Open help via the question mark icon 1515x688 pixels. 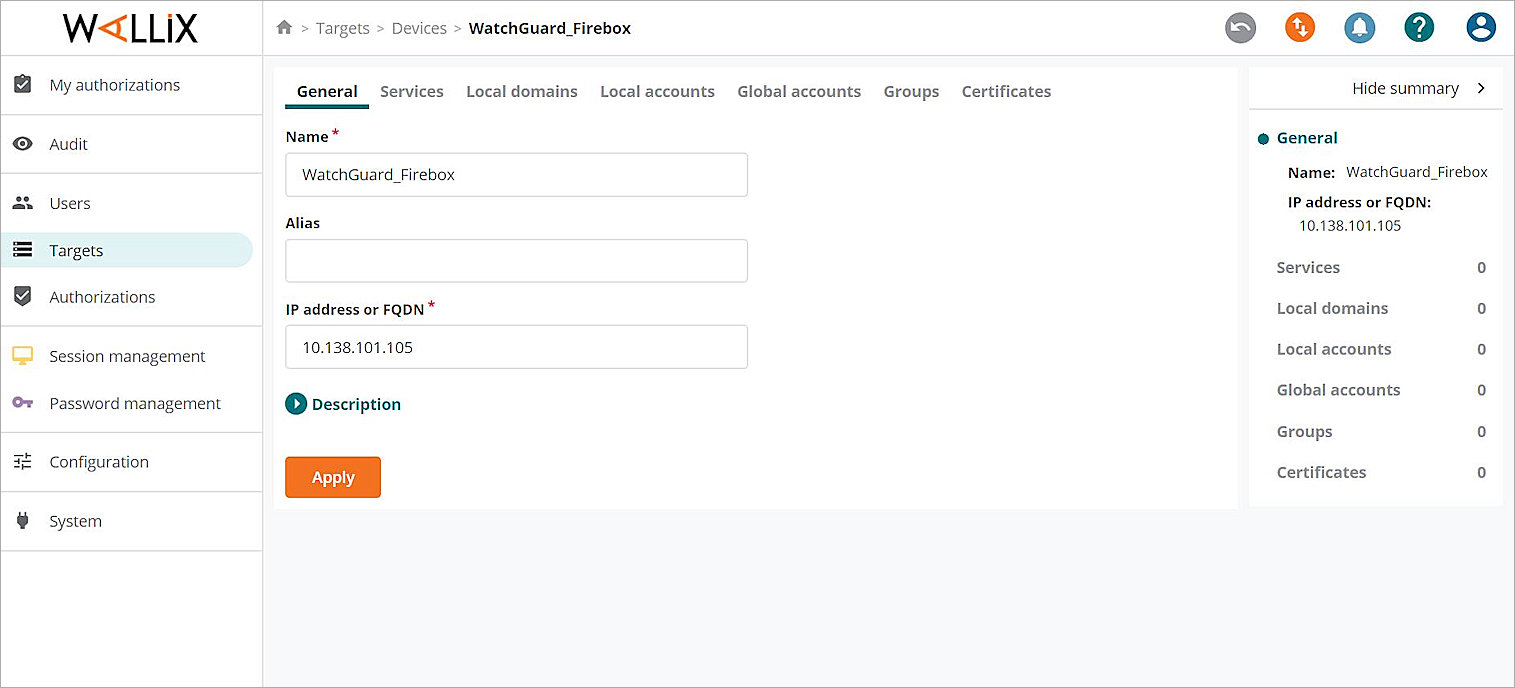click(x=1419, y=27)
